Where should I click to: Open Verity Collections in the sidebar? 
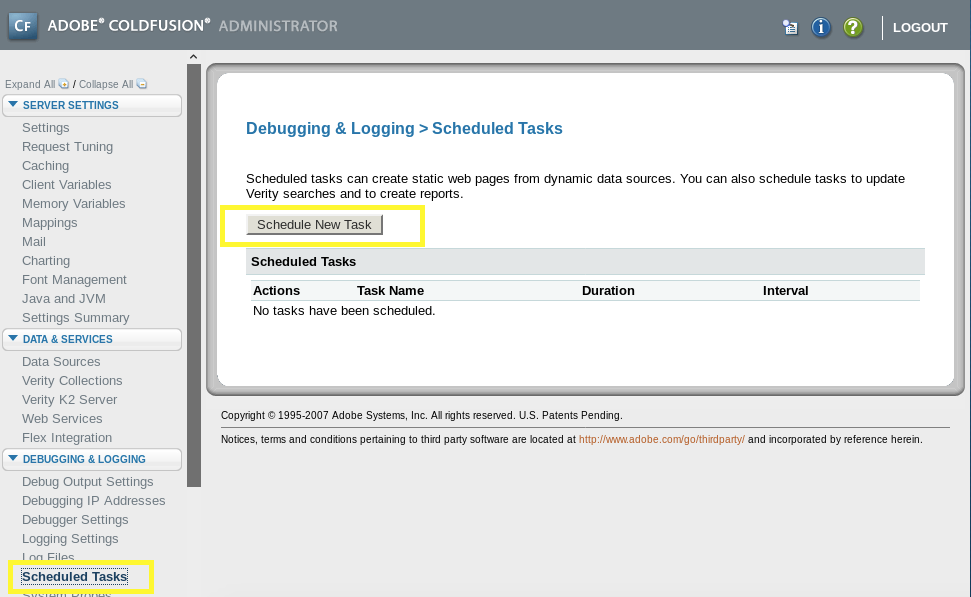pos(72,381)
